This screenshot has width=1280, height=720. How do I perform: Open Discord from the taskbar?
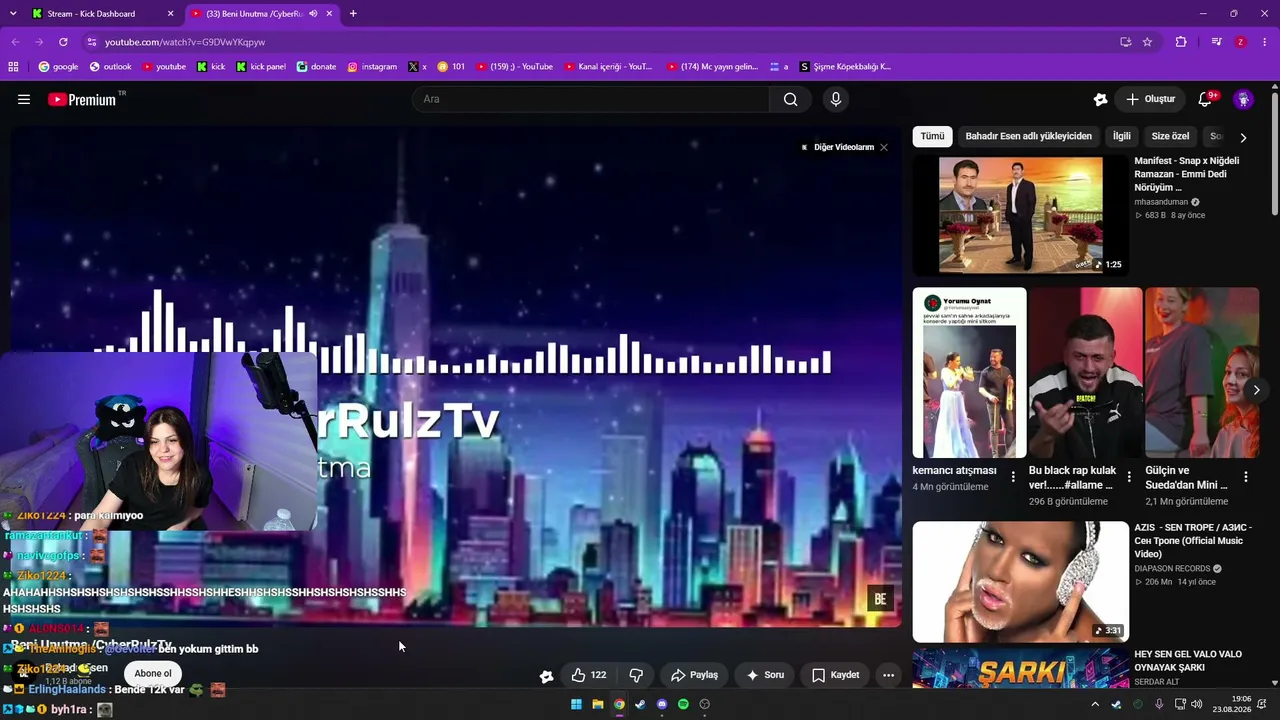[662, 704]
